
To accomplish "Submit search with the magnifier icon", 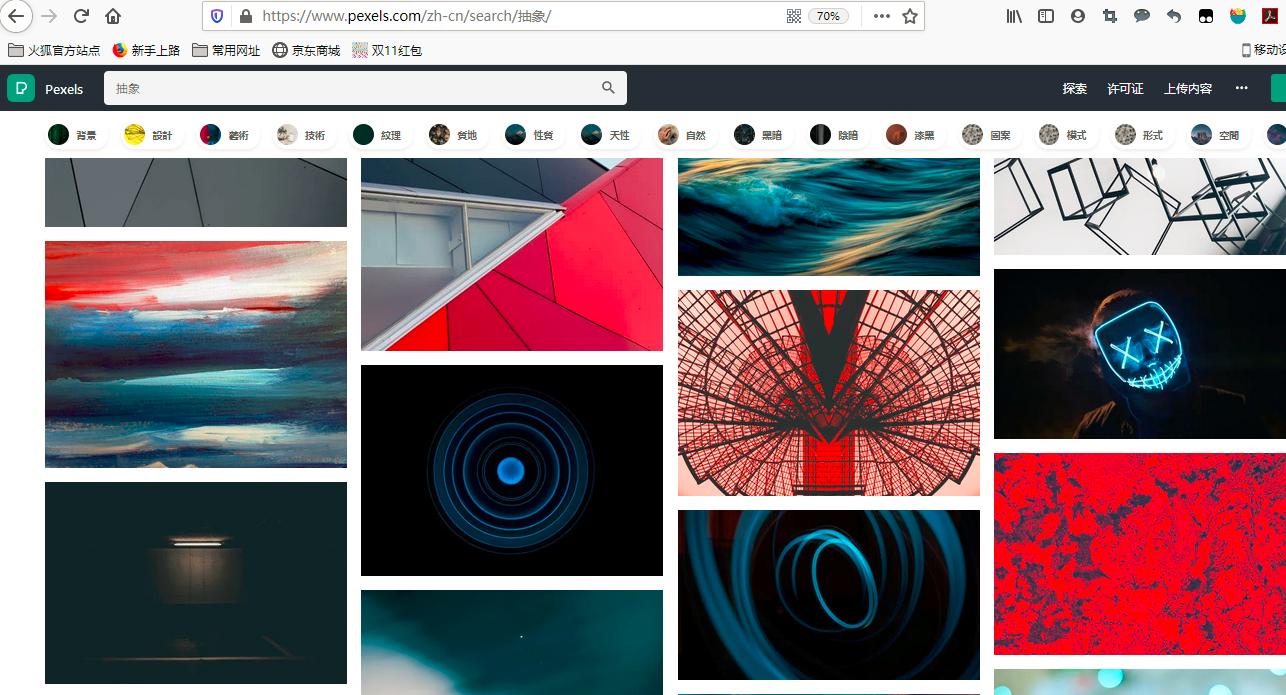I will point(608,88).
